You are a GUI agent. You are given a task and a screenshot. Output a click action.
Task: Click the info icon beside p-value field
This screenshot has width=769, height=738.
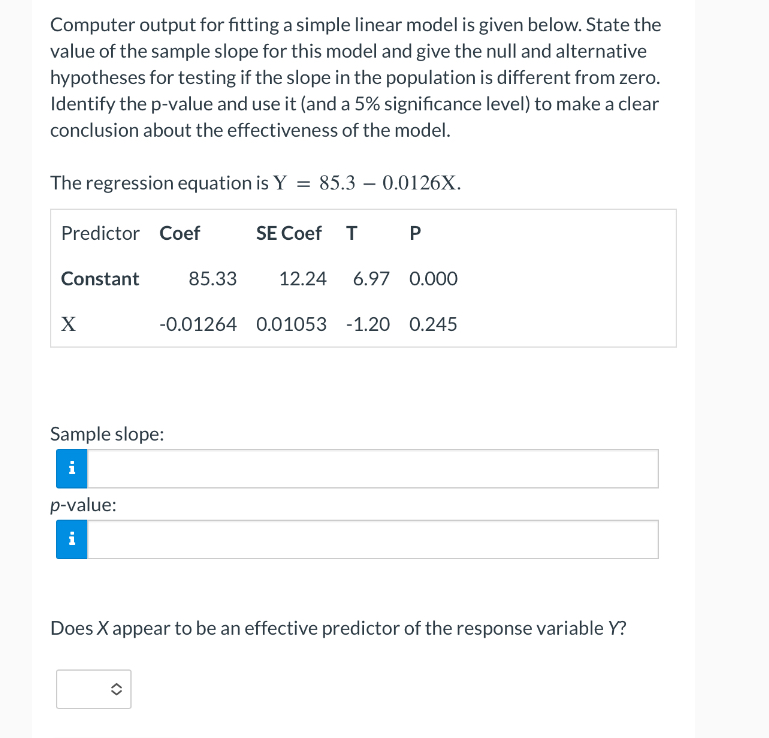pos(72,539)
